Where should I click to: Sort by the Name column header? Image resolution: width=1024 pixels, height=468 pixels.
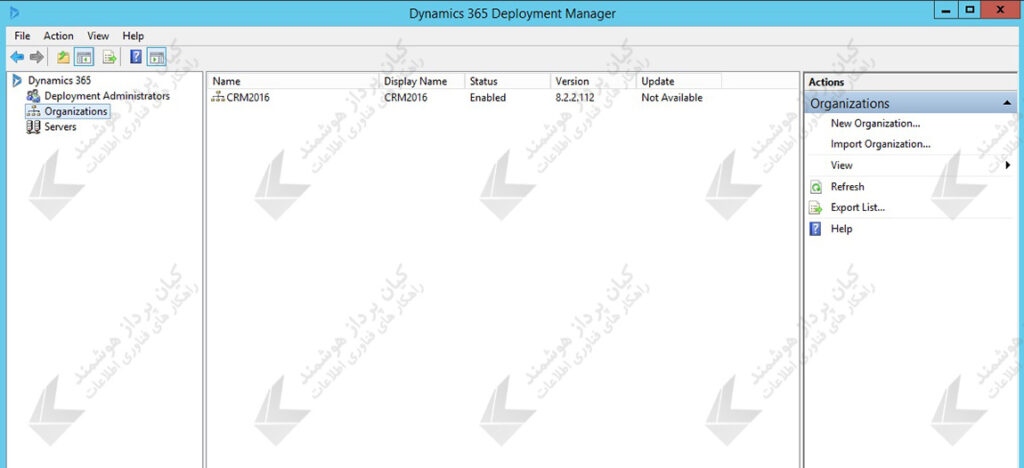coord(294,82)
